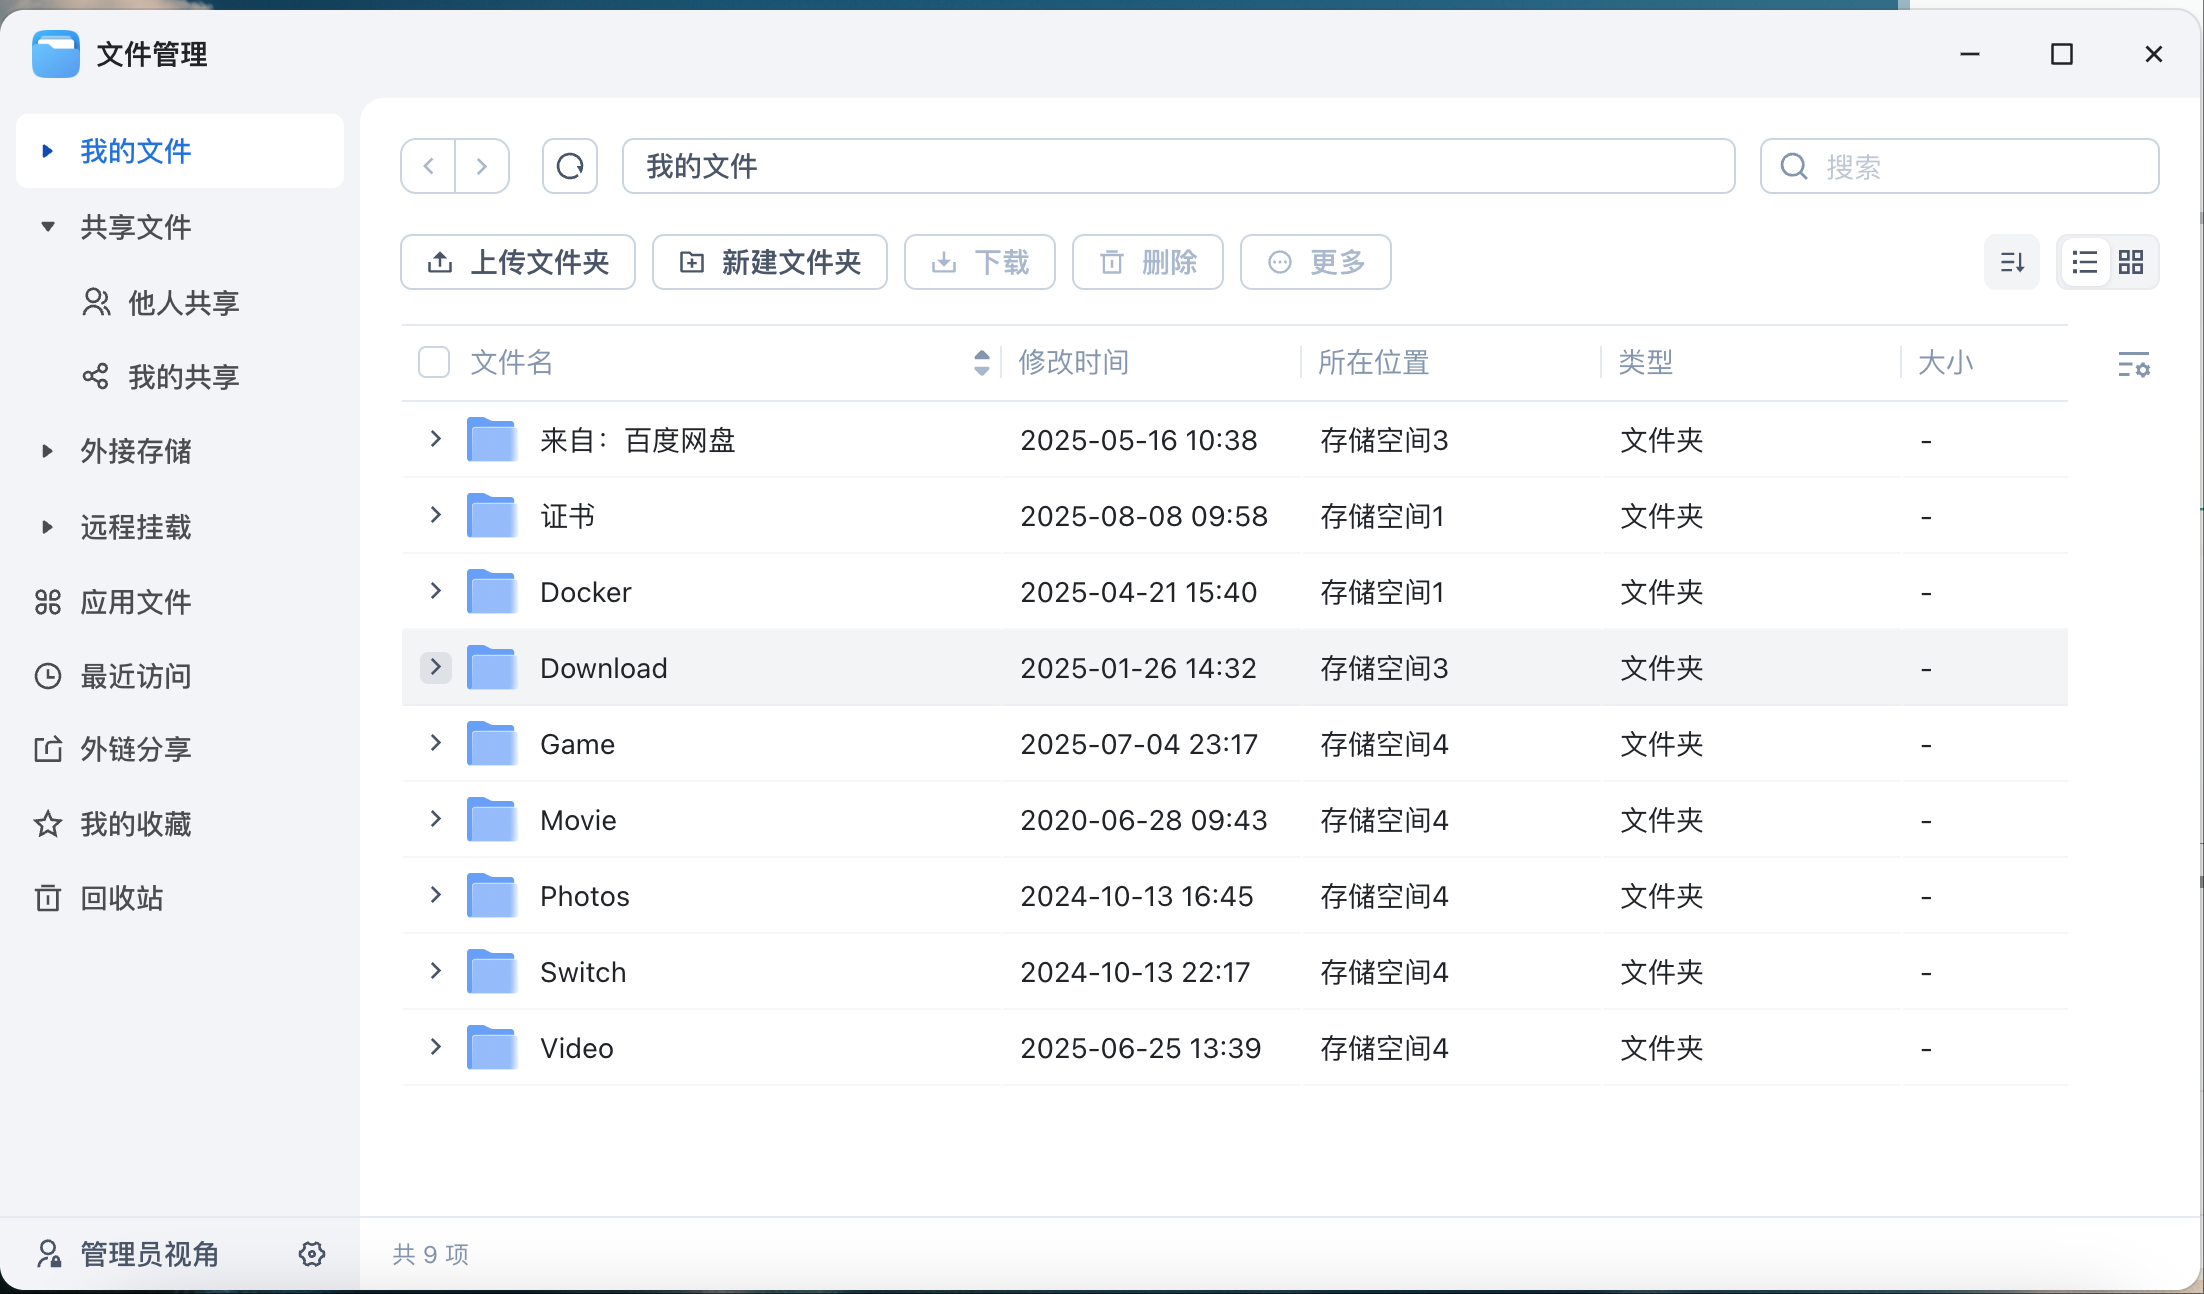
Task: Tick the select-all checkbox beside 文件名
Action: click(434, 362)
